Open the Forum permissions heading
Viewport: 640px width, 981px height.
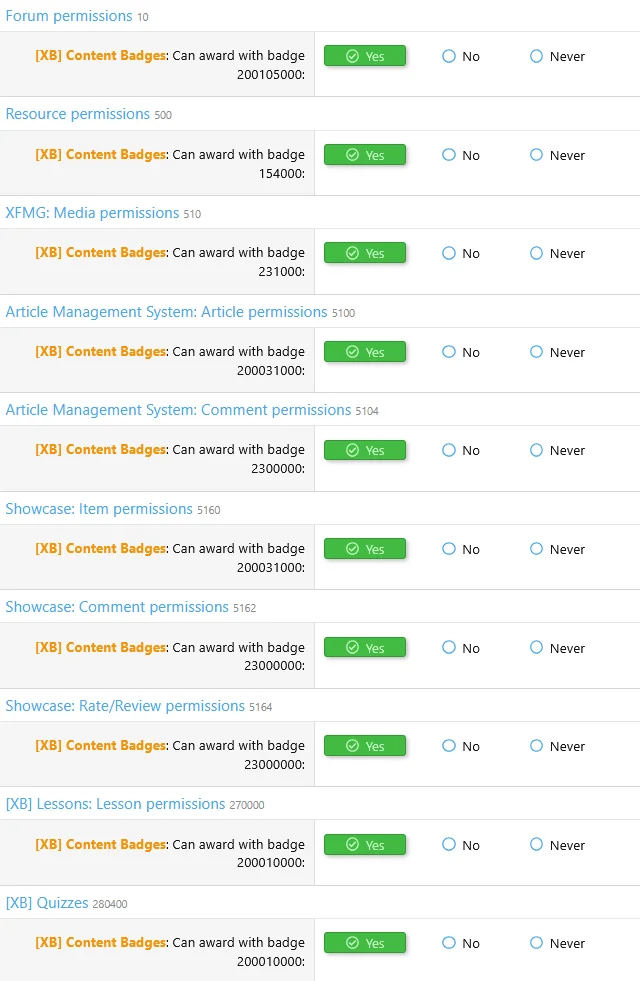point(69,16)
